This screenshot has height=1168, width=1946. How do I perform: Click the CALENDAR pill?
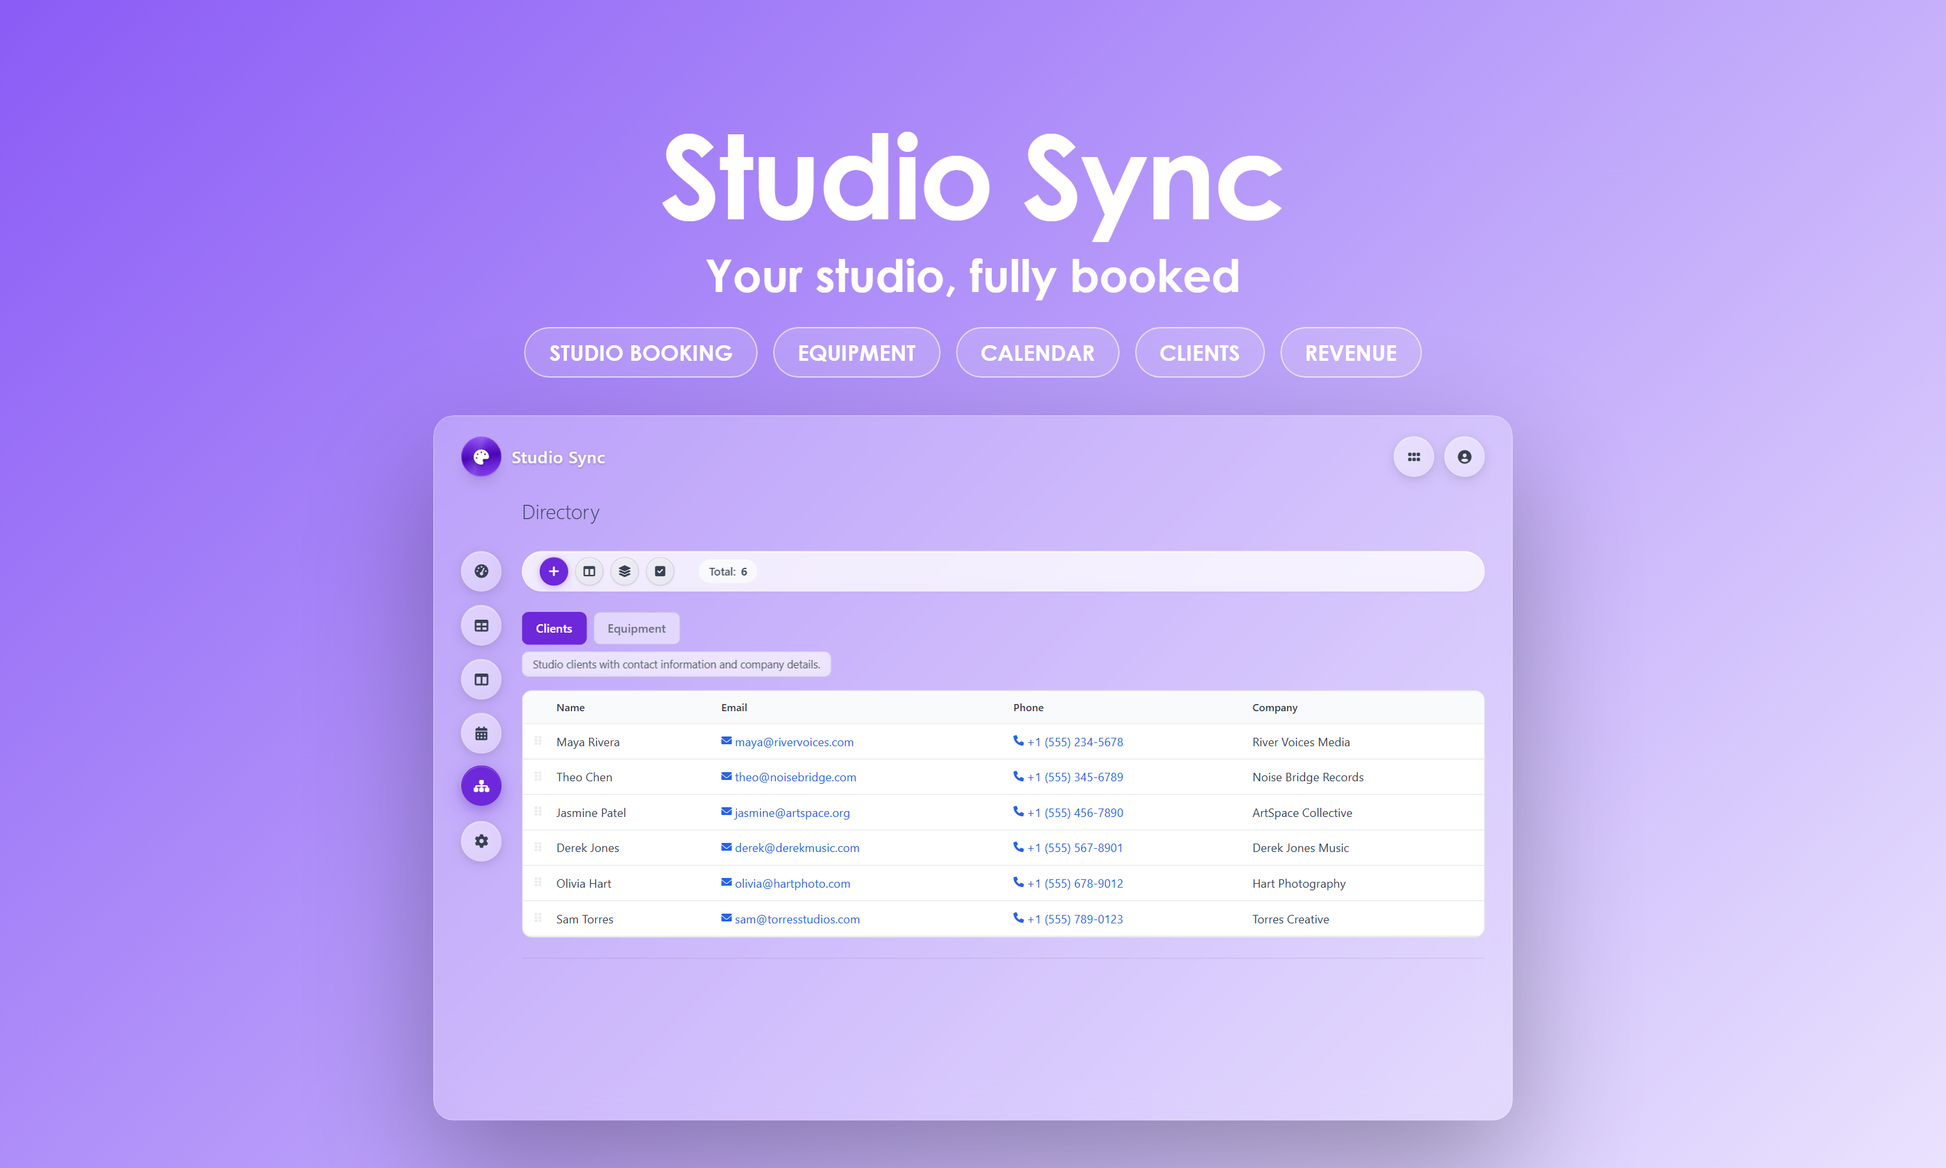click(1037, 353)
